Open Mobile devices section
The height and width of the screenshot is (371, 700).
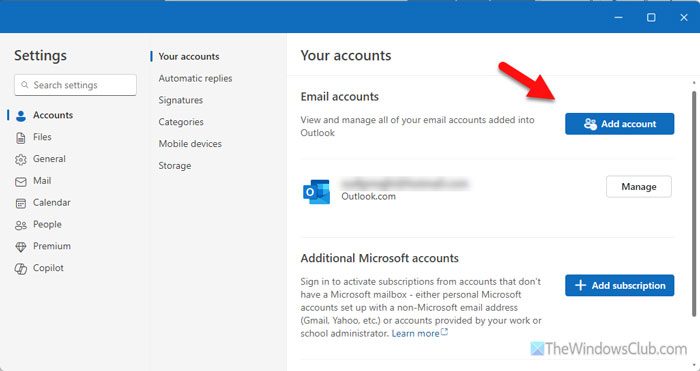click(190, 144)
